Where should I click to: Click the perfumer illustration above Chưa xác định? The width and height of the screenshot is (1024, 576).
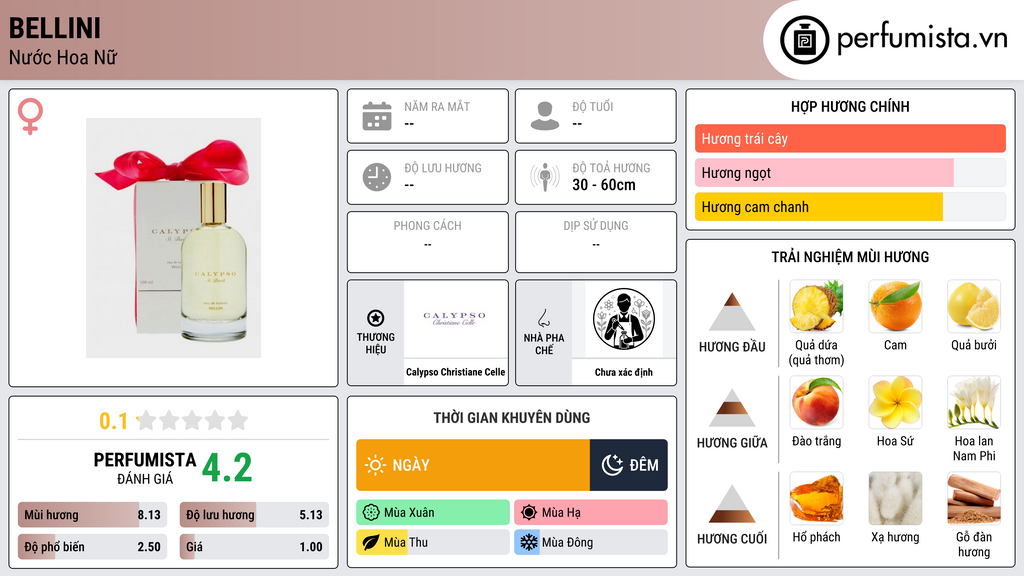click(x=624, y=319)
